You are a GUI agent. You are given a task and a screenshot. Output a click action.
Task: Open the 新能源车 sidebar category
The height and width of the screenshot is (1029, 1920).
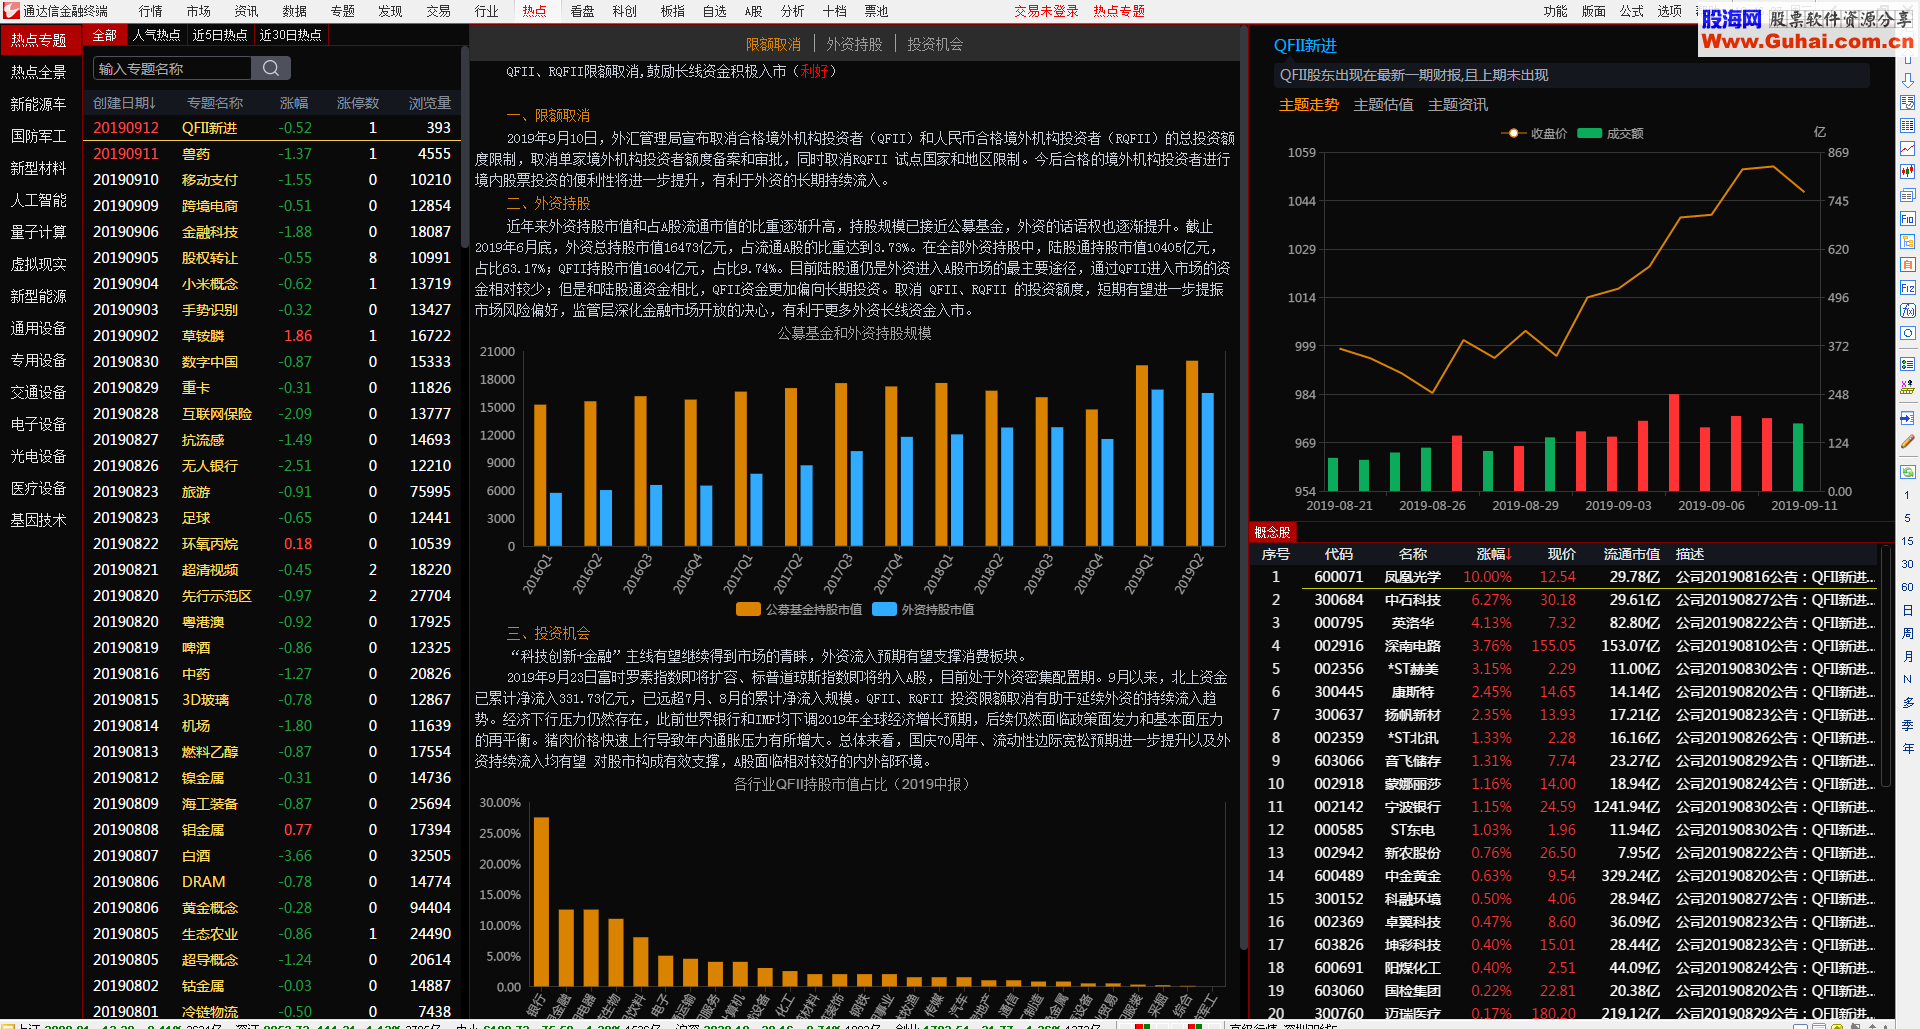tap(39, 104)
